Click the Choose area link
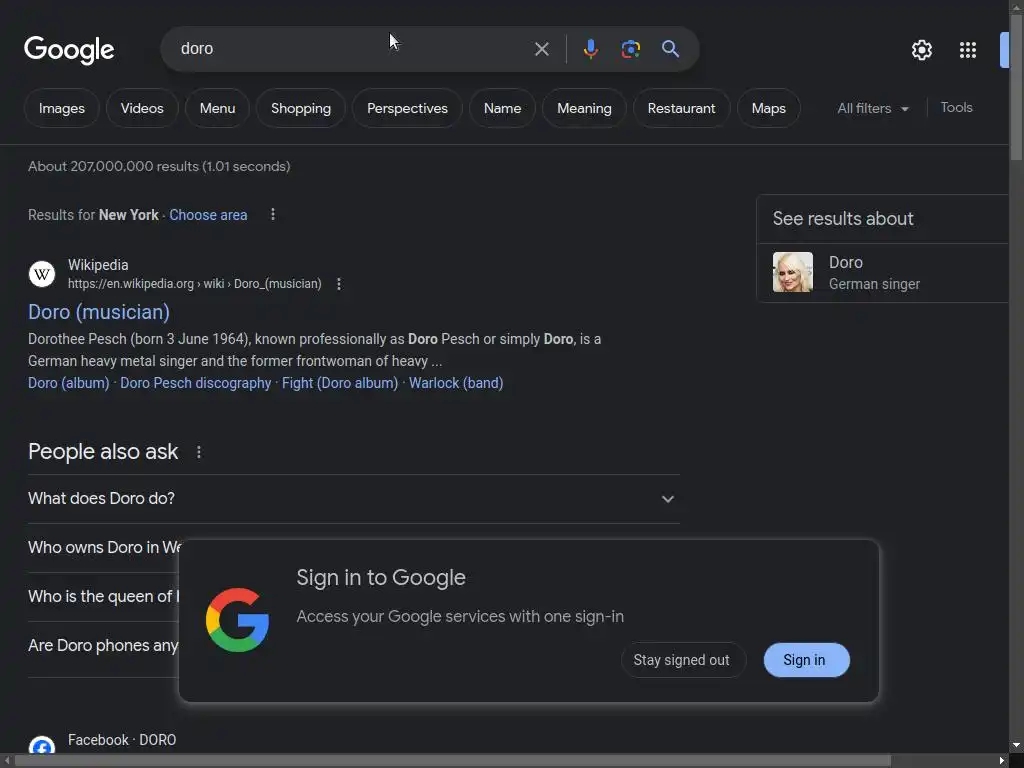The height and width of the screenshot is (768, 1024). 208,215
